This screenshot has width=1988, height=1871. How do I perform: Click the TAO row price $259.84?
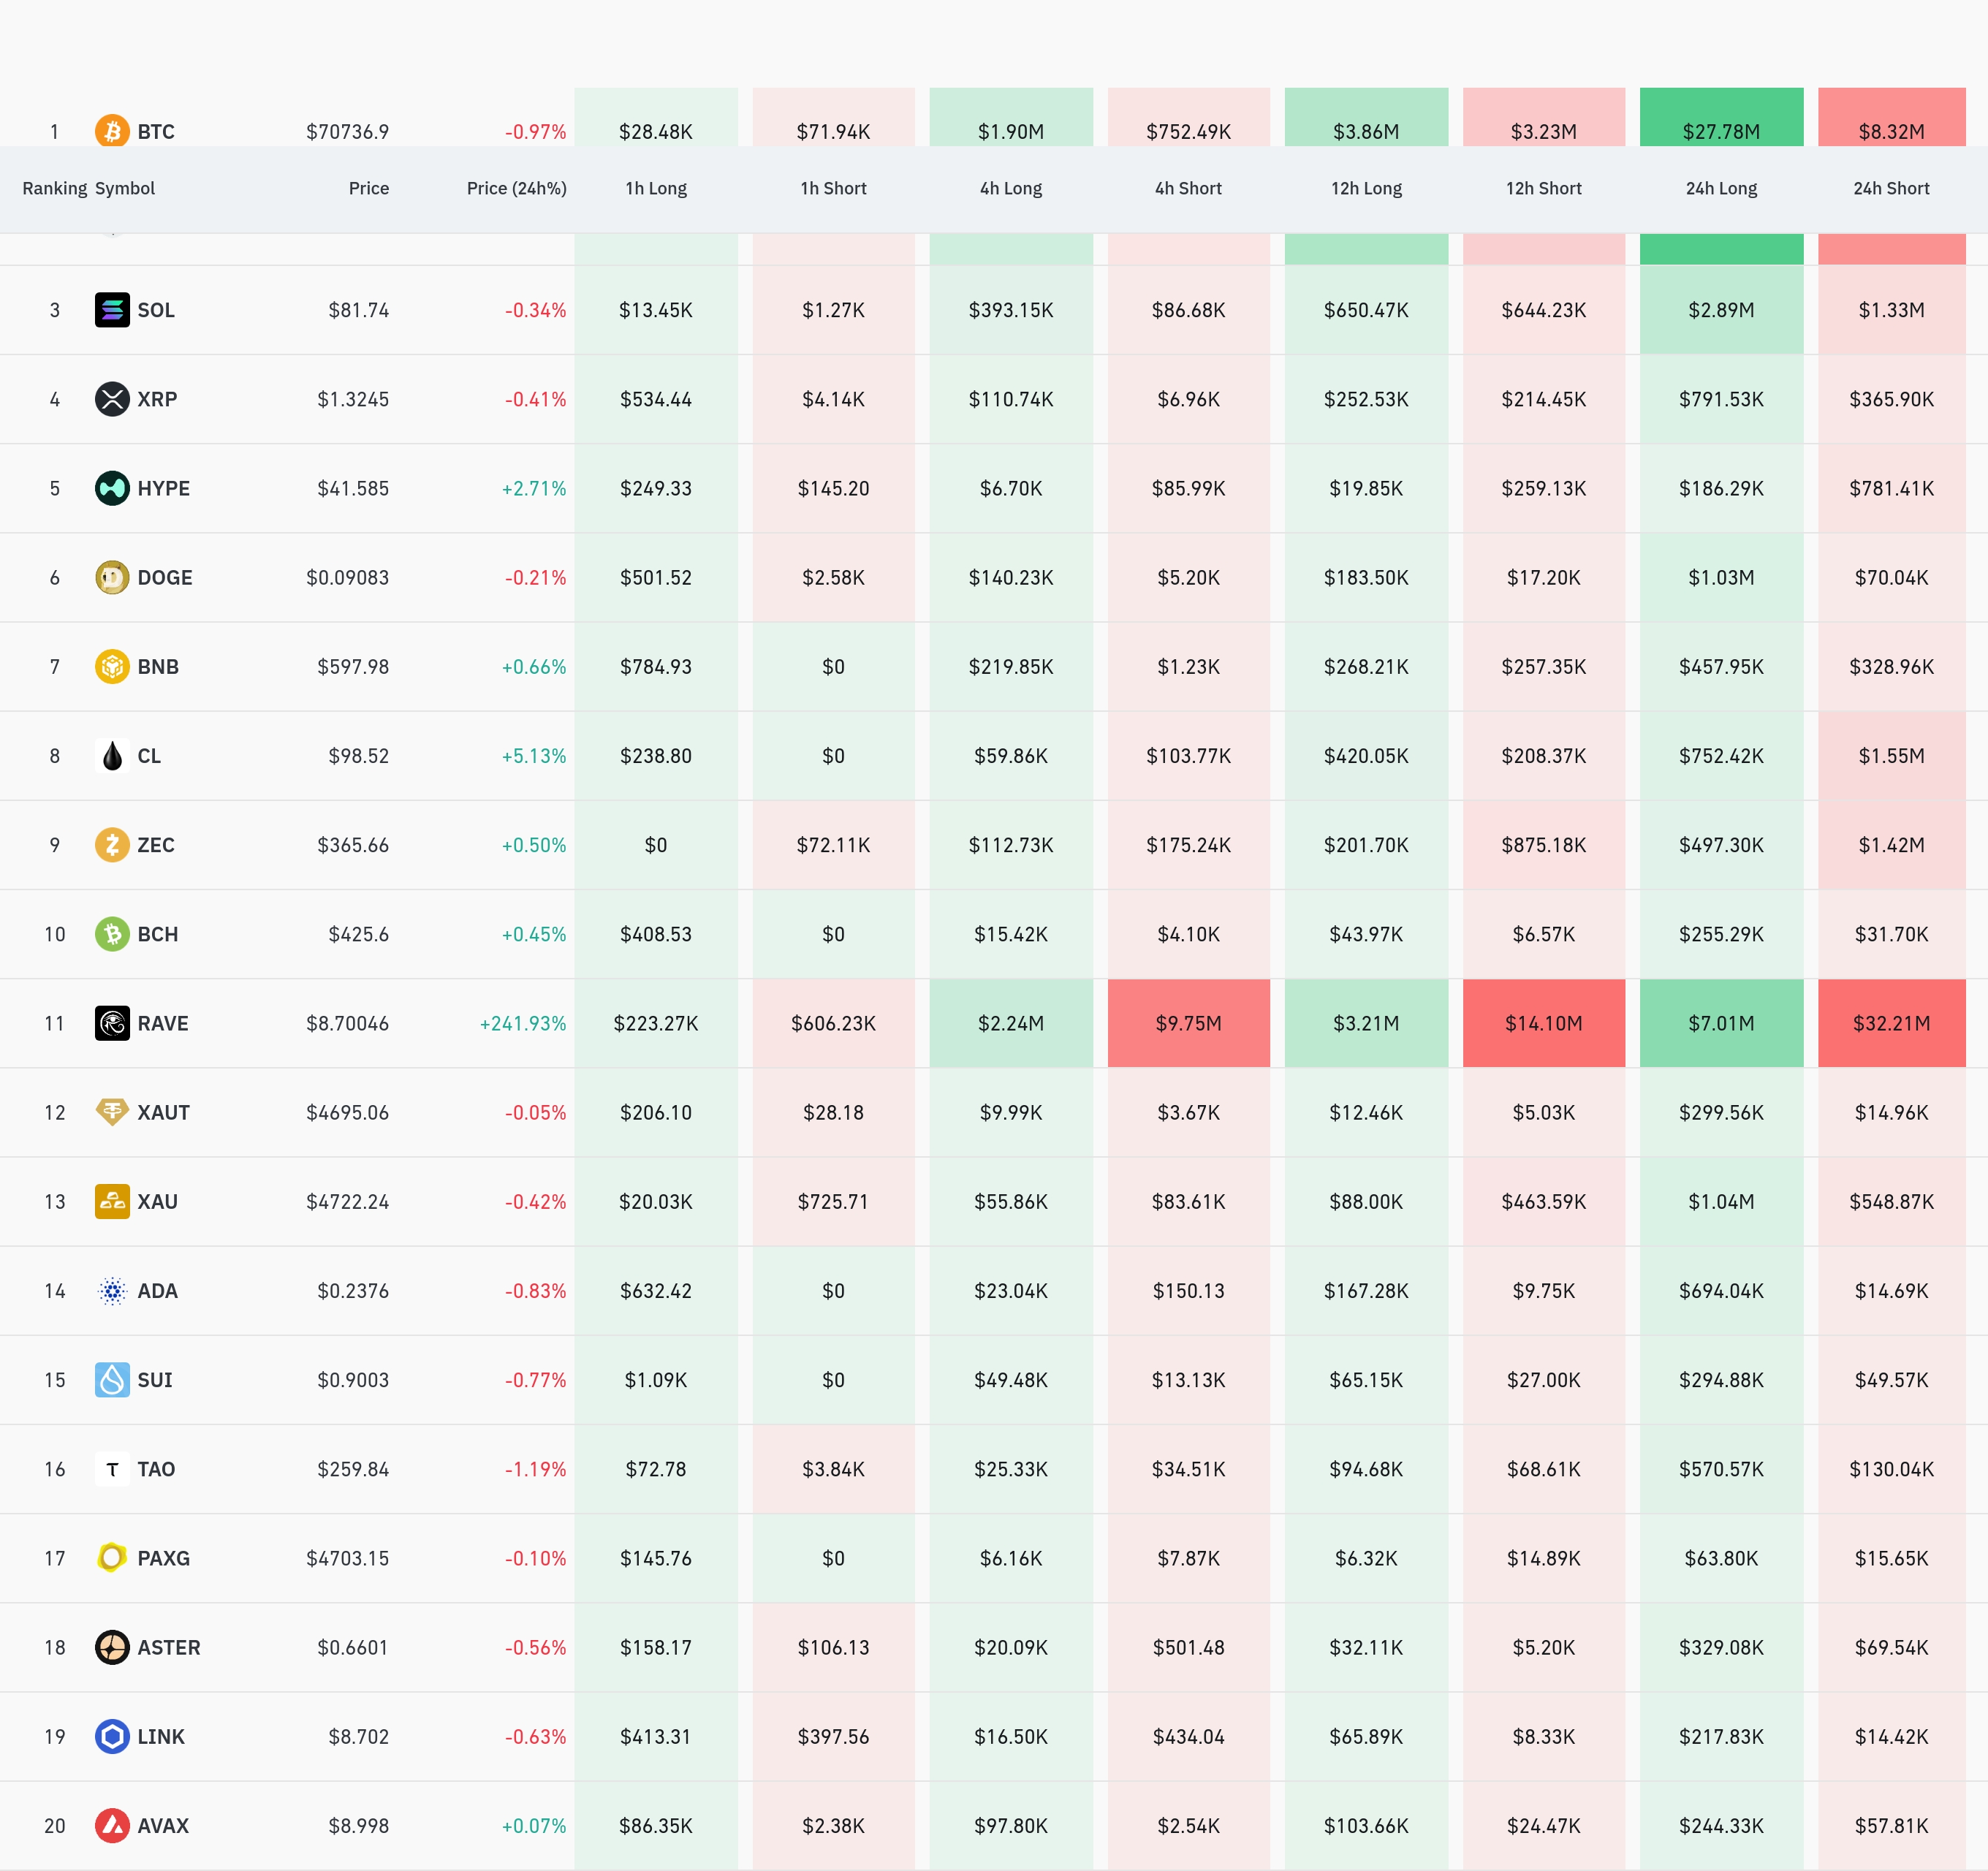click(x=353, y=1469)
